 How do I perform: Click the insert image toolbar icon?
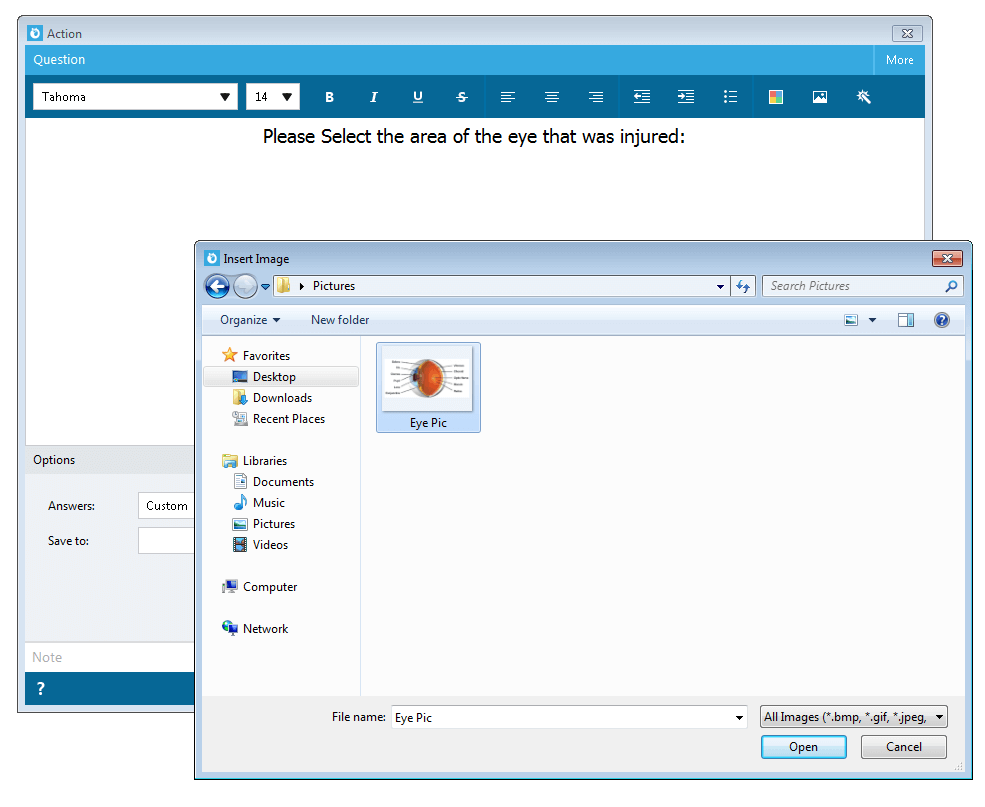pyautogui.click(x=820, y=97)
